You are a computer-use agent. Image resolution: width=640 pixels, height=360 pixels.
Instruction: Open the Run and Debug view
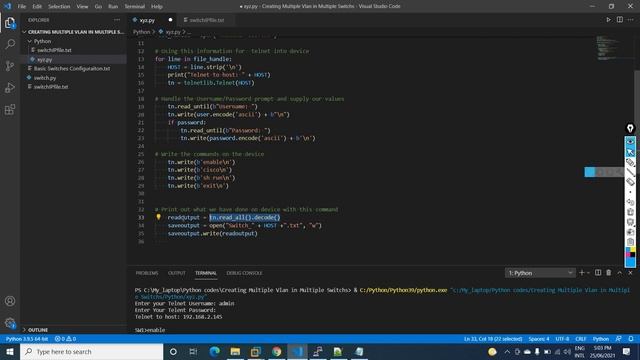coord(10,88)
